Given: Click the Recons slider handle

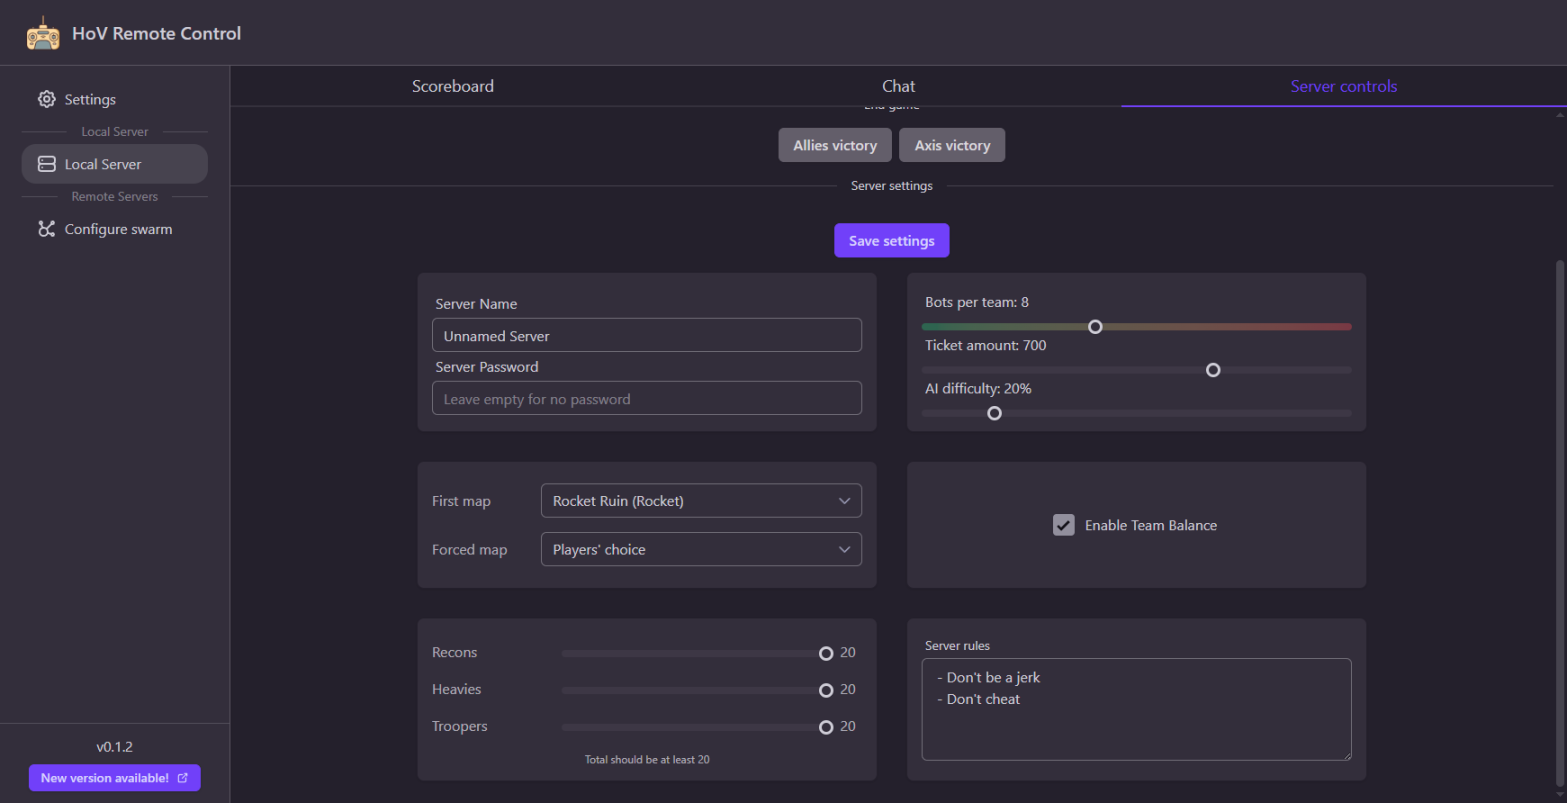Looking at the screenshot, I should pos(826,653).
